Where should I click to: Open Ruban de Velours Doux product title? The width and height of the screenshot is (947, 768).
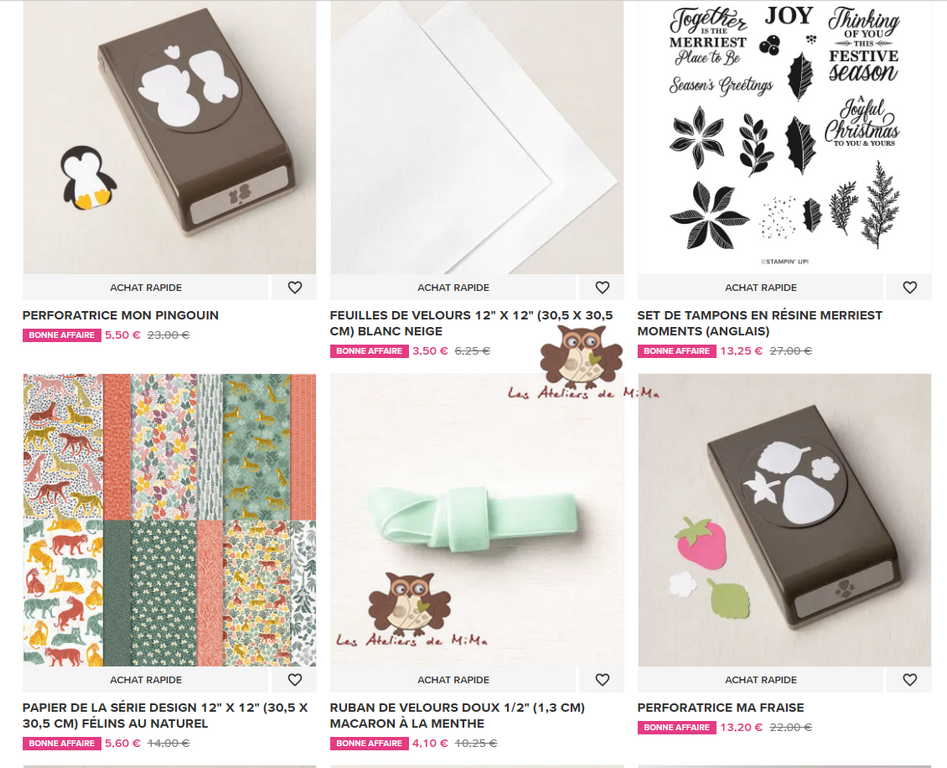(457, 715)
